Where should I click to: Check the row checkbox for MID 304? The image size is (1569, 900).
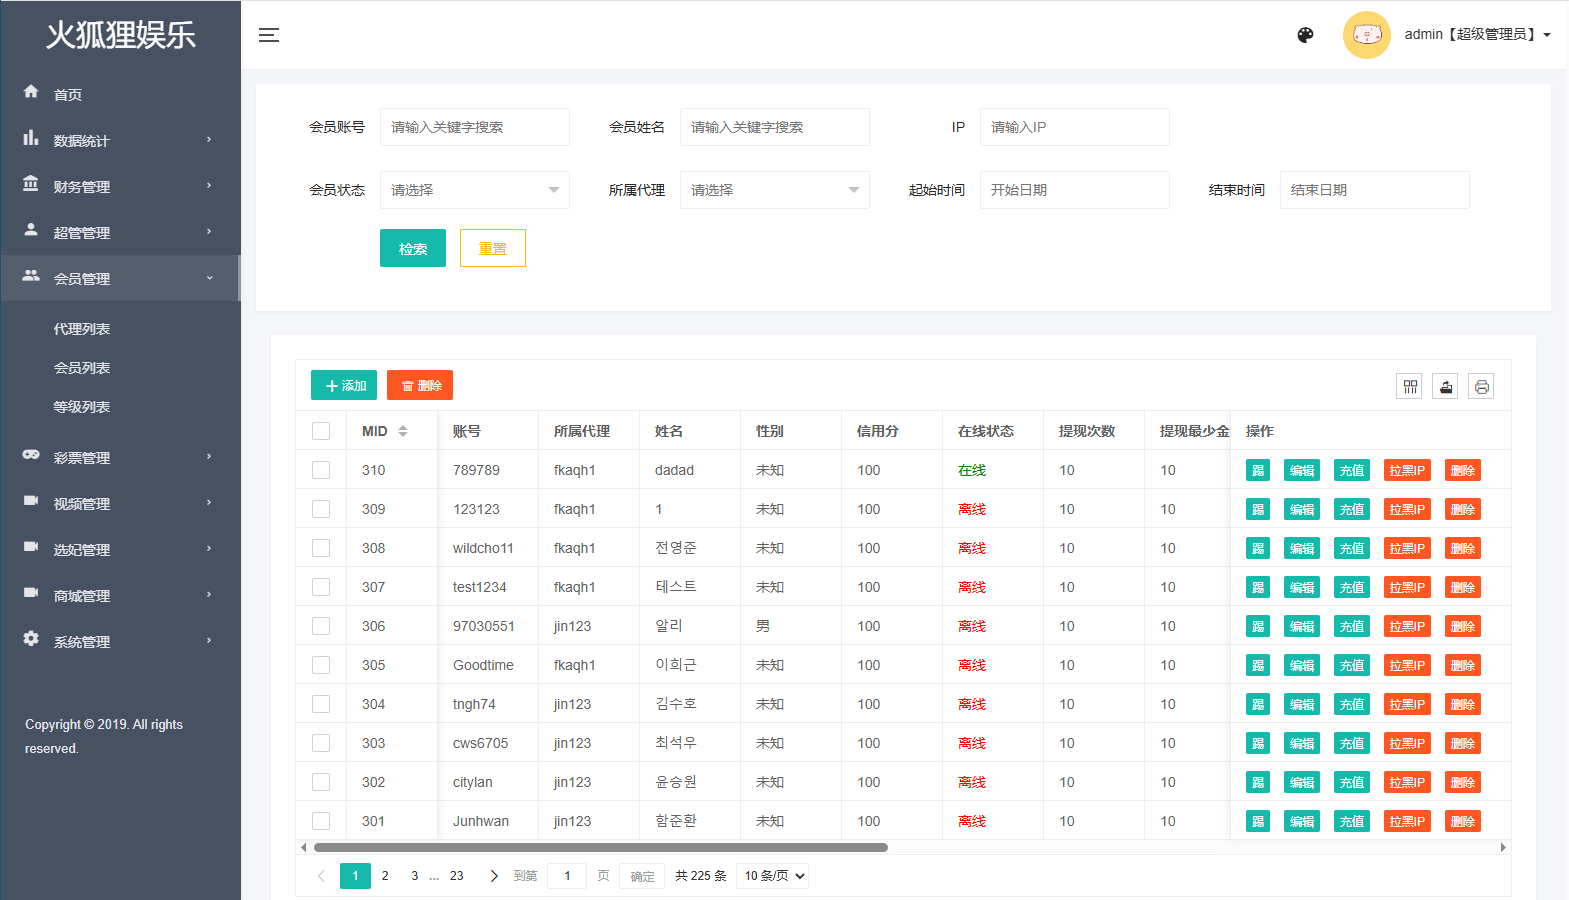click(x=321, y=704)
